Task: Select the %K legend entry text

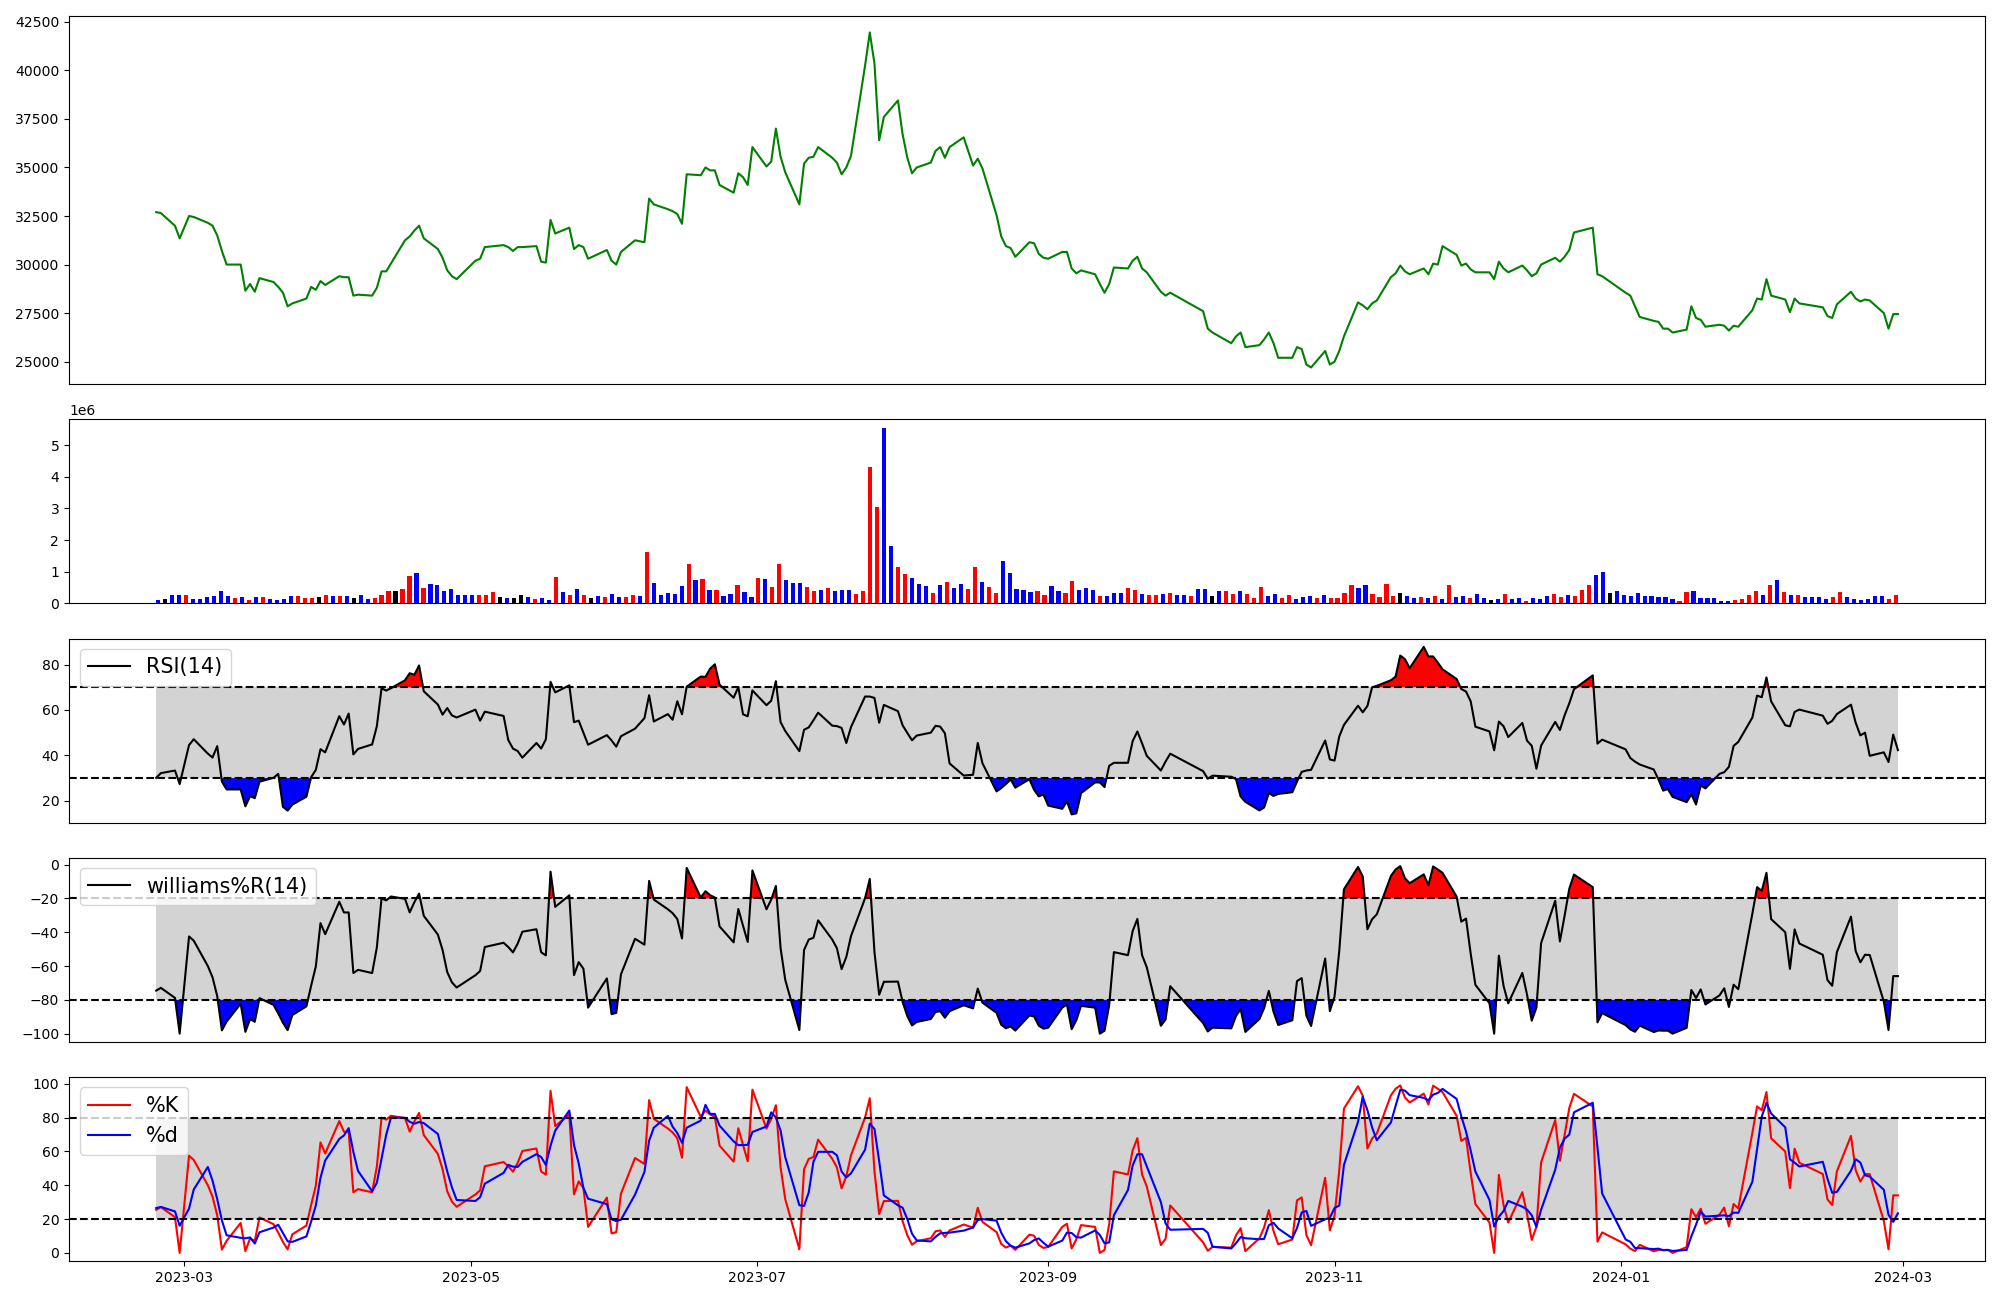Action: [162, 1105]
